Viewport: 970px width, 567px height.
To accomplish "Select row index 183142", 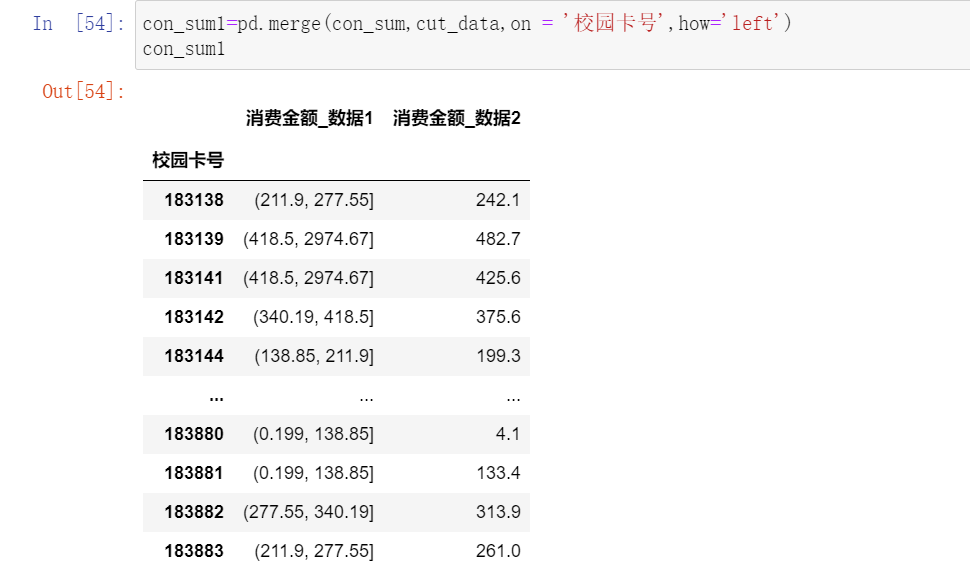I will [x=194, y=317].
